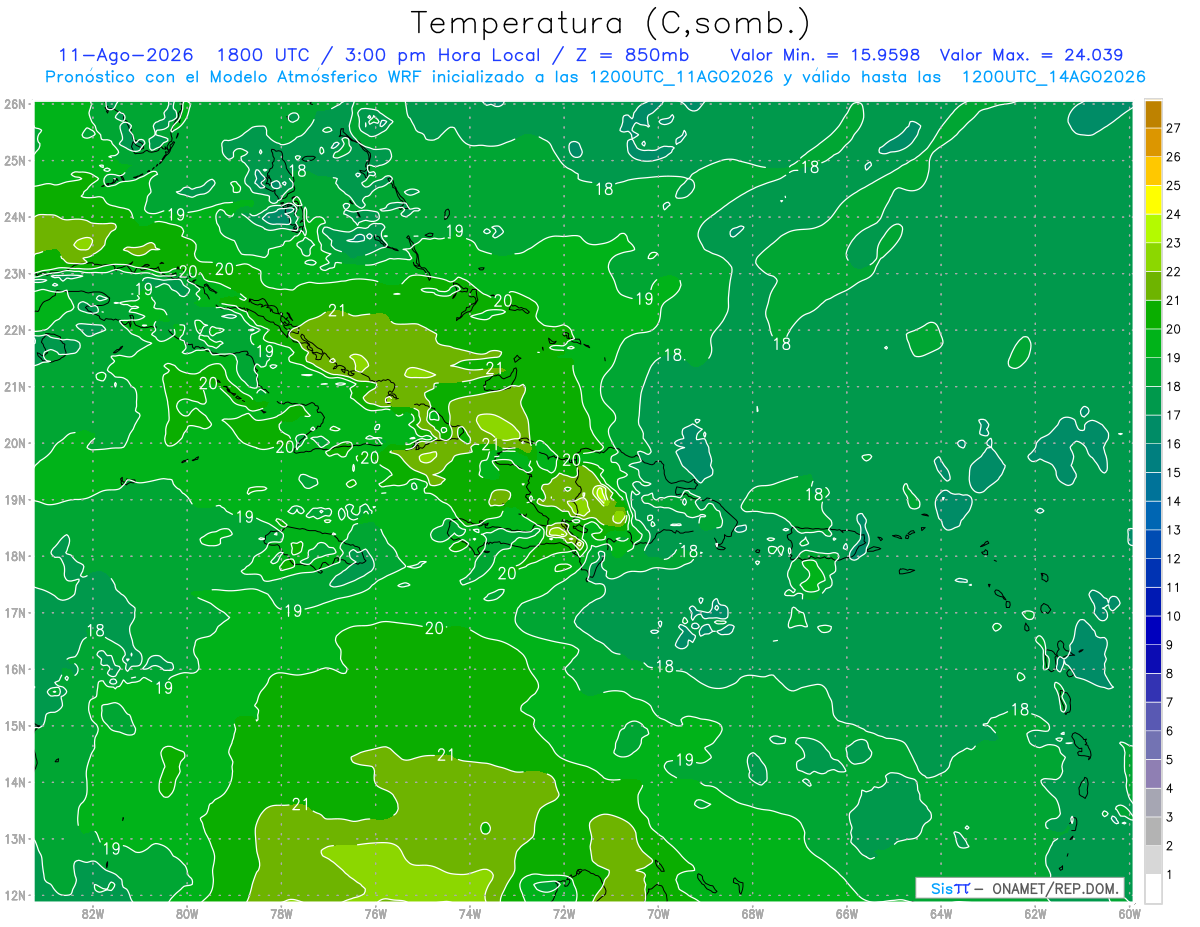Click the "26N" latitude label
The height and width of the screenshot is (927, 1200).
(16, 104)
